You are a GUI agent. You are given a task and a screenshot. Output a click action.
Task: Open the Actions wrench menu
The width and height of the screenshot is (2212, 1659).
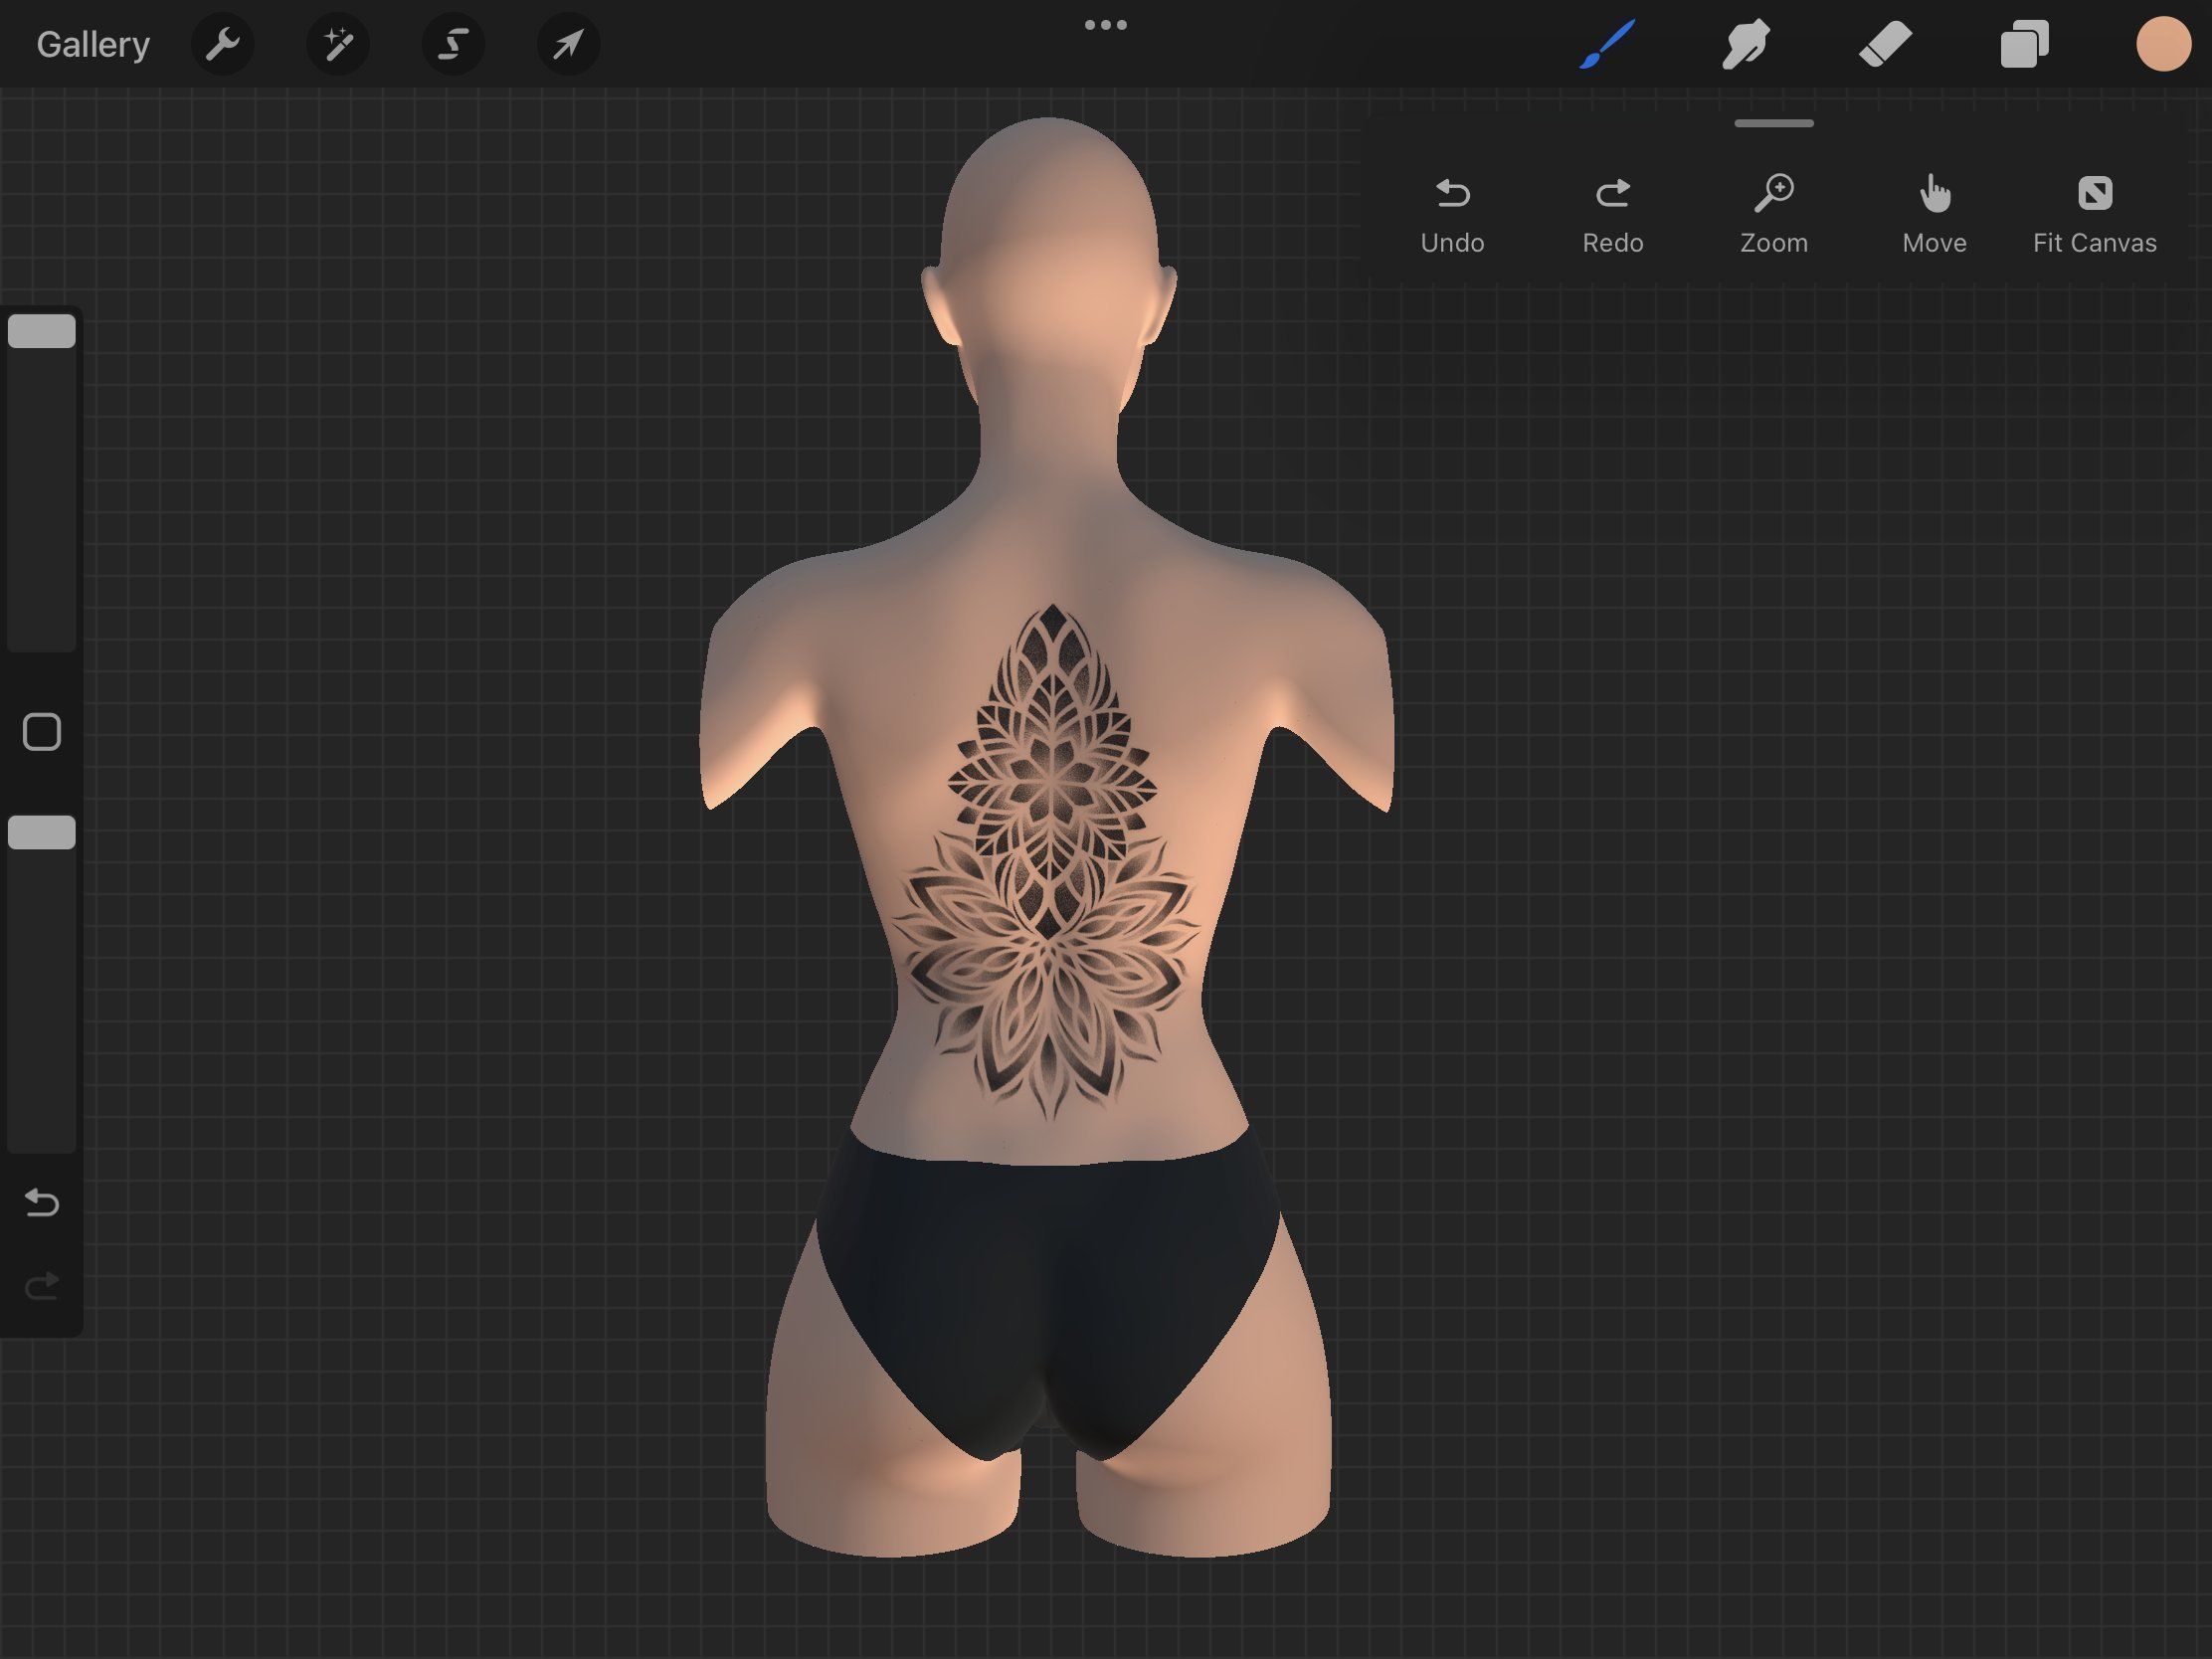click(222, 45)
